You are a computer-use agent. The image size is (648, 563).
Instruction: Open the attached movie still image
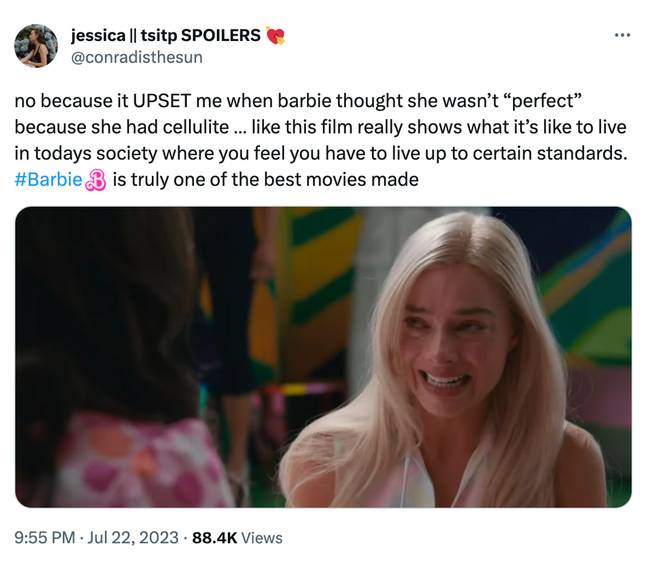(x=323, y=357)
